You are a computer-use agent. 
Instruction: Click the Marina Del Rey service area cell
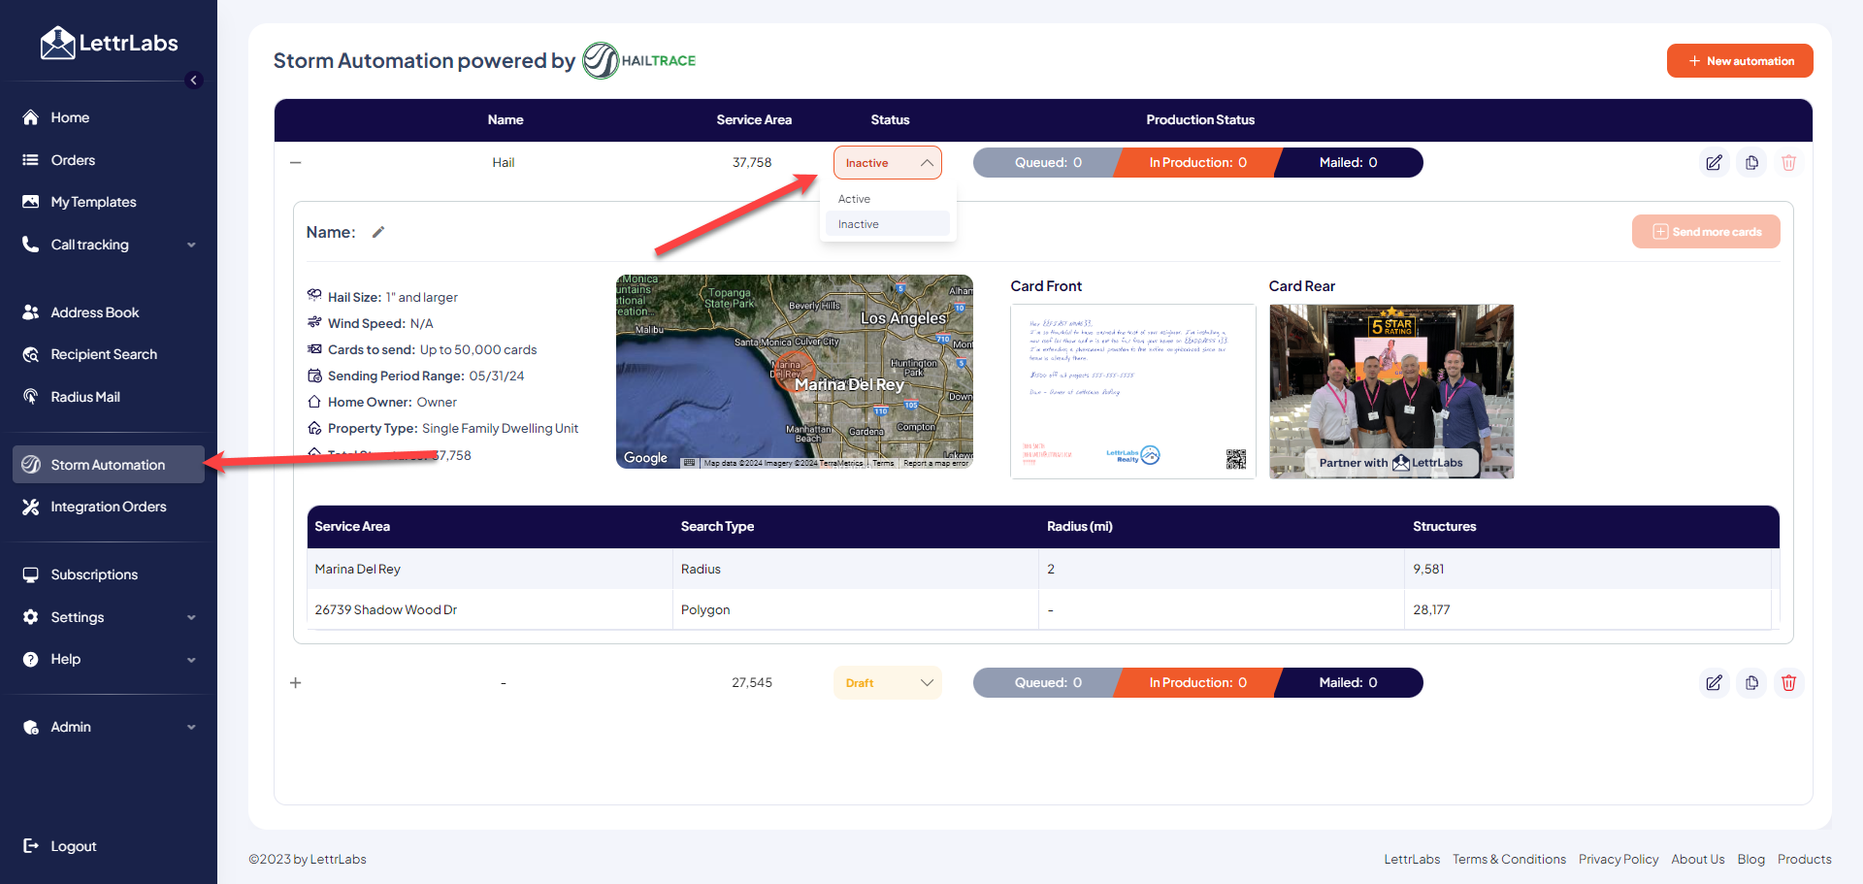pos(490,569)
